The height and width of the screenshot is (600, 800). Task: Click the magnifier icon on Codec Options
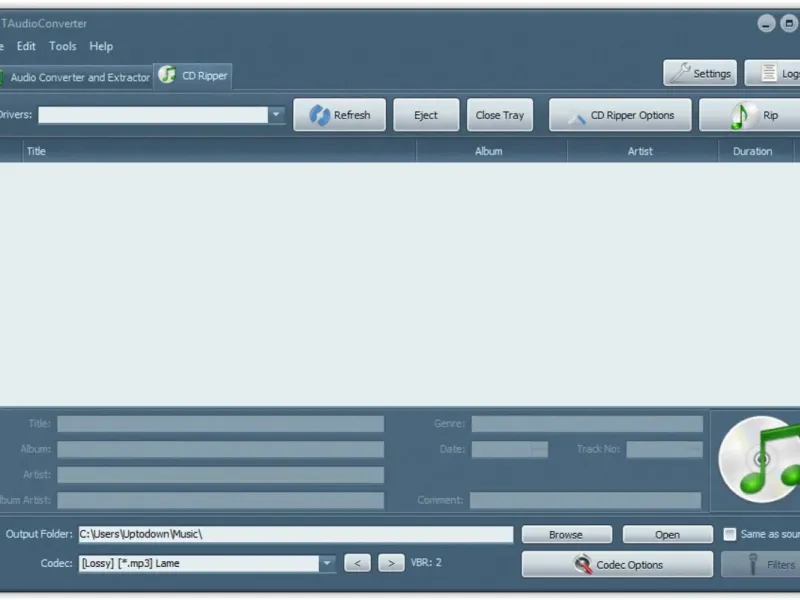582,564
